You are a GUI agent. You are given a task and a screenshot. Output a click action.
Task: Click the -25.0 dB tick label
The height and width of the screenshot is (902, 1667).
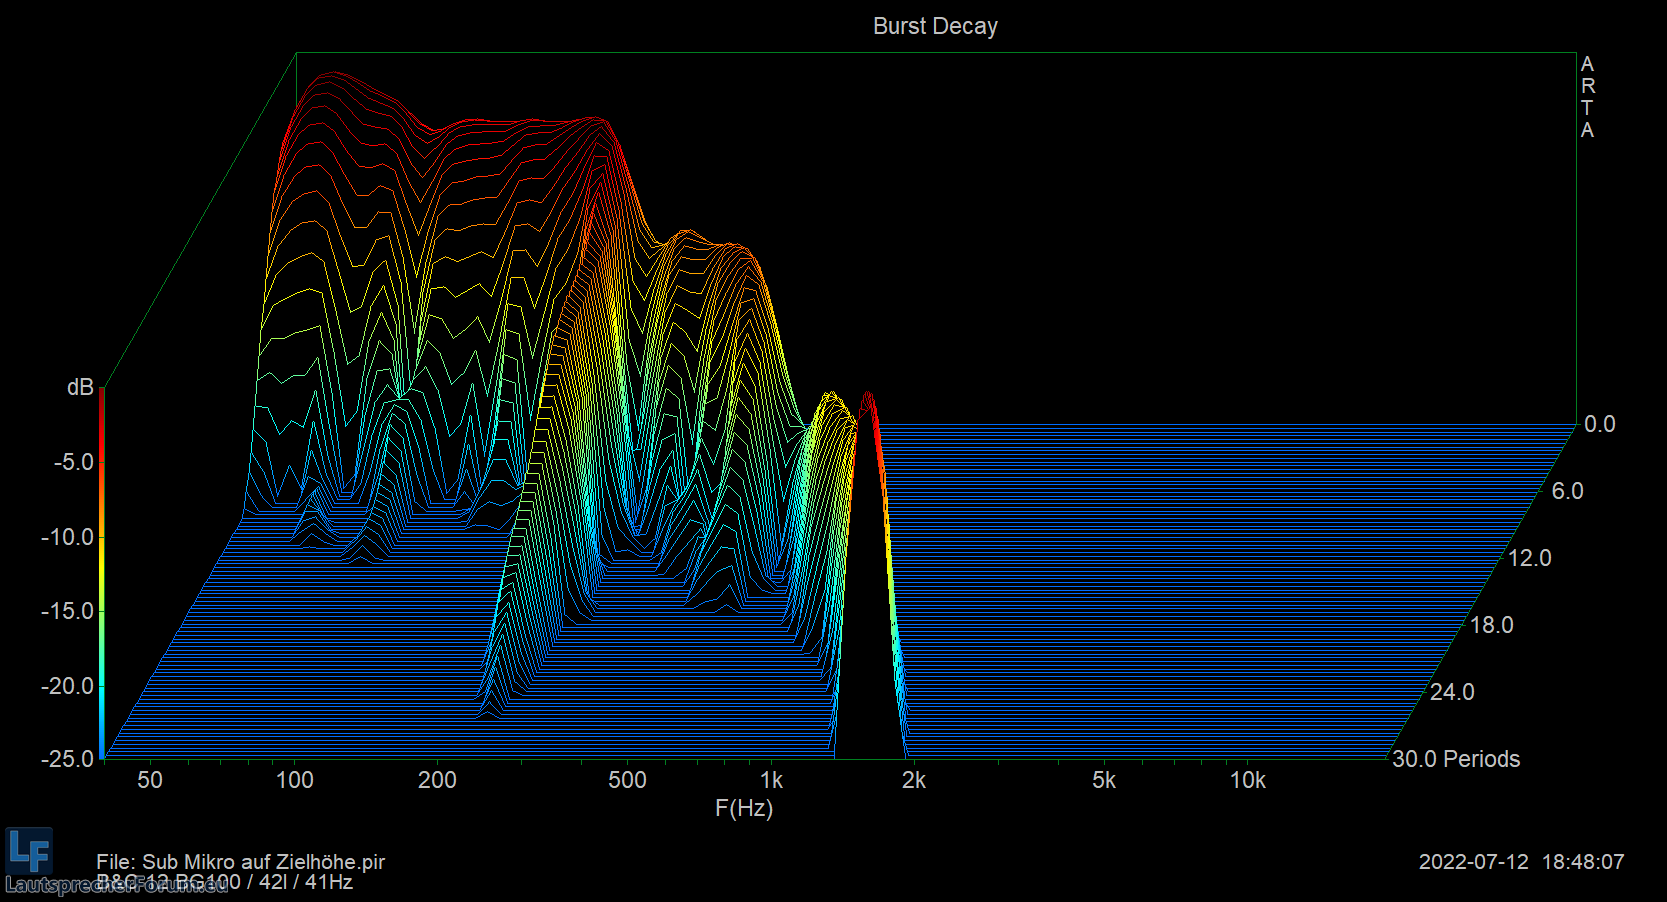[67, 759]
